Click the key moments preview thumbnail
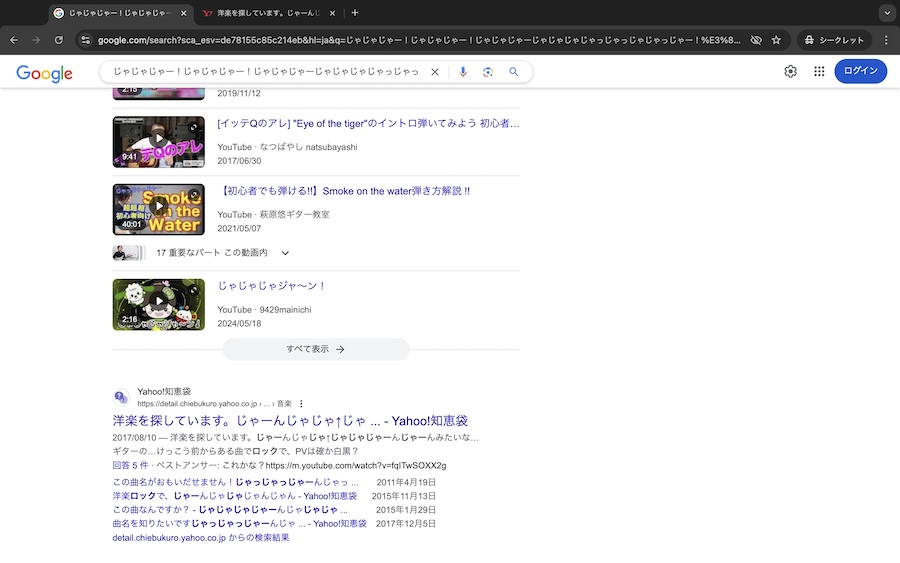 pyautogui.click(x=129, y=253)
